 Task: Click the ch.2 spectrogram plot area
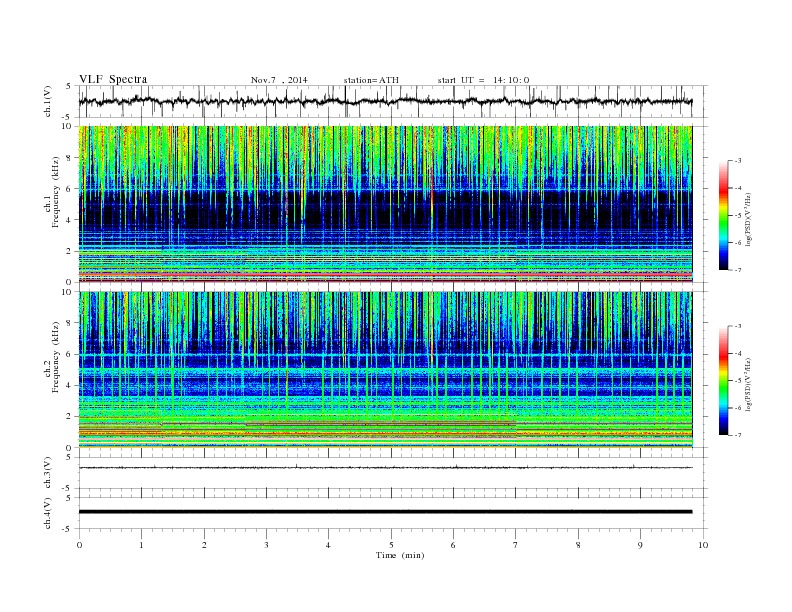click(385, 370)
